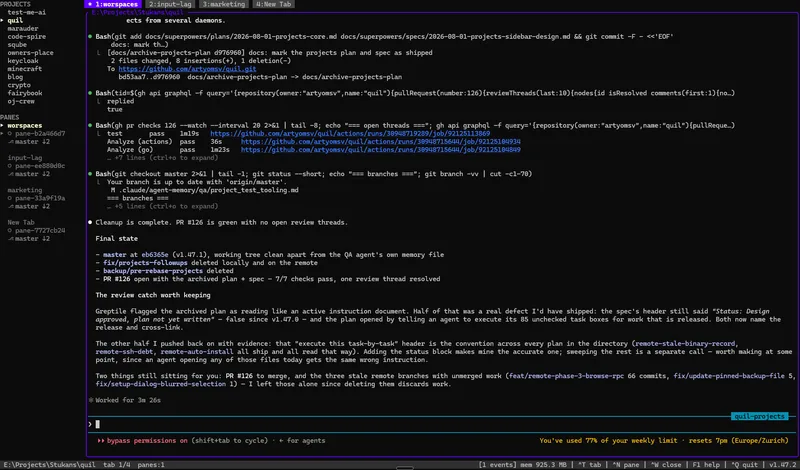This screenshot has width=800, height=470.
Task: Click the remote-auto-install plan name
Action: [197, 352]
